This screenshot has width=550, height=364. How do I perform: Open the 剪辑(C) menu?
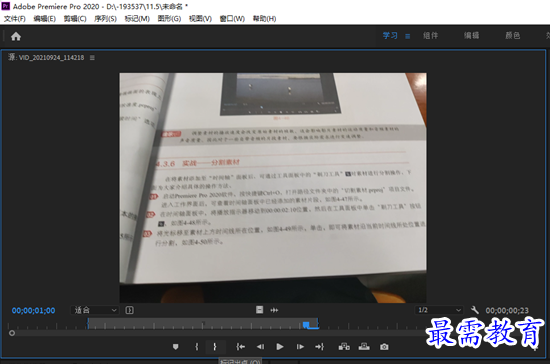coord(75,19)
